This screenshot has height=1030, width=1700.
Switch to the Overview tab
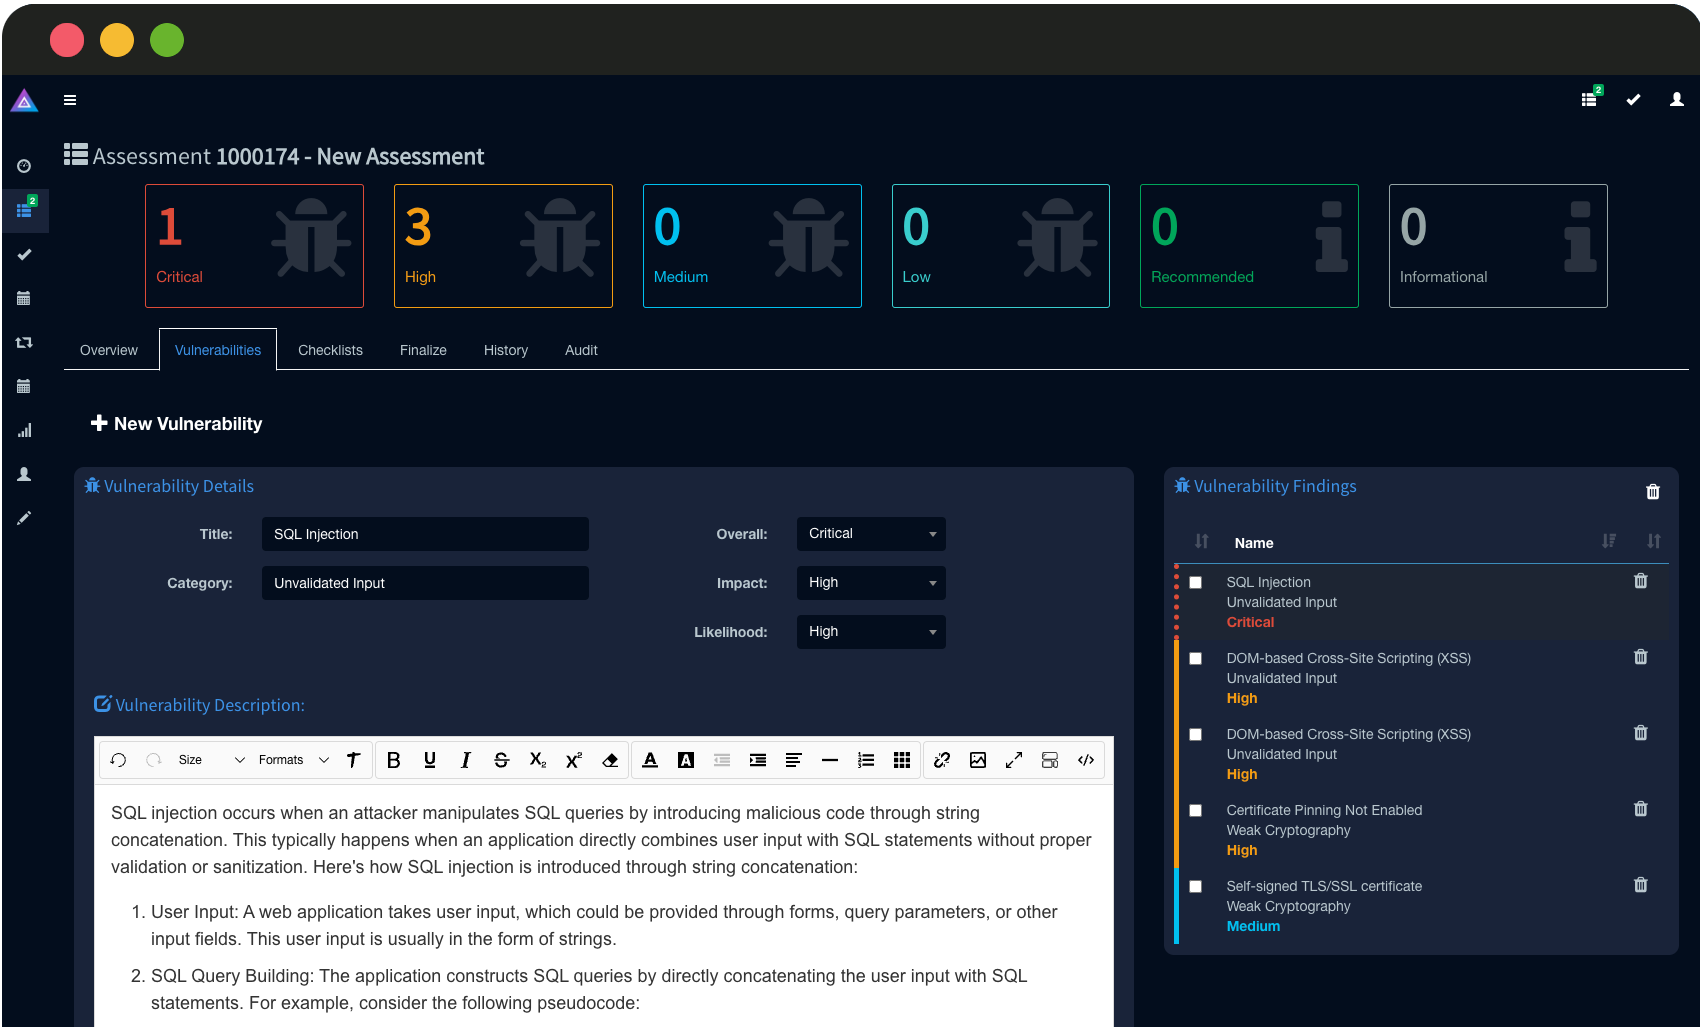[109, 350]
